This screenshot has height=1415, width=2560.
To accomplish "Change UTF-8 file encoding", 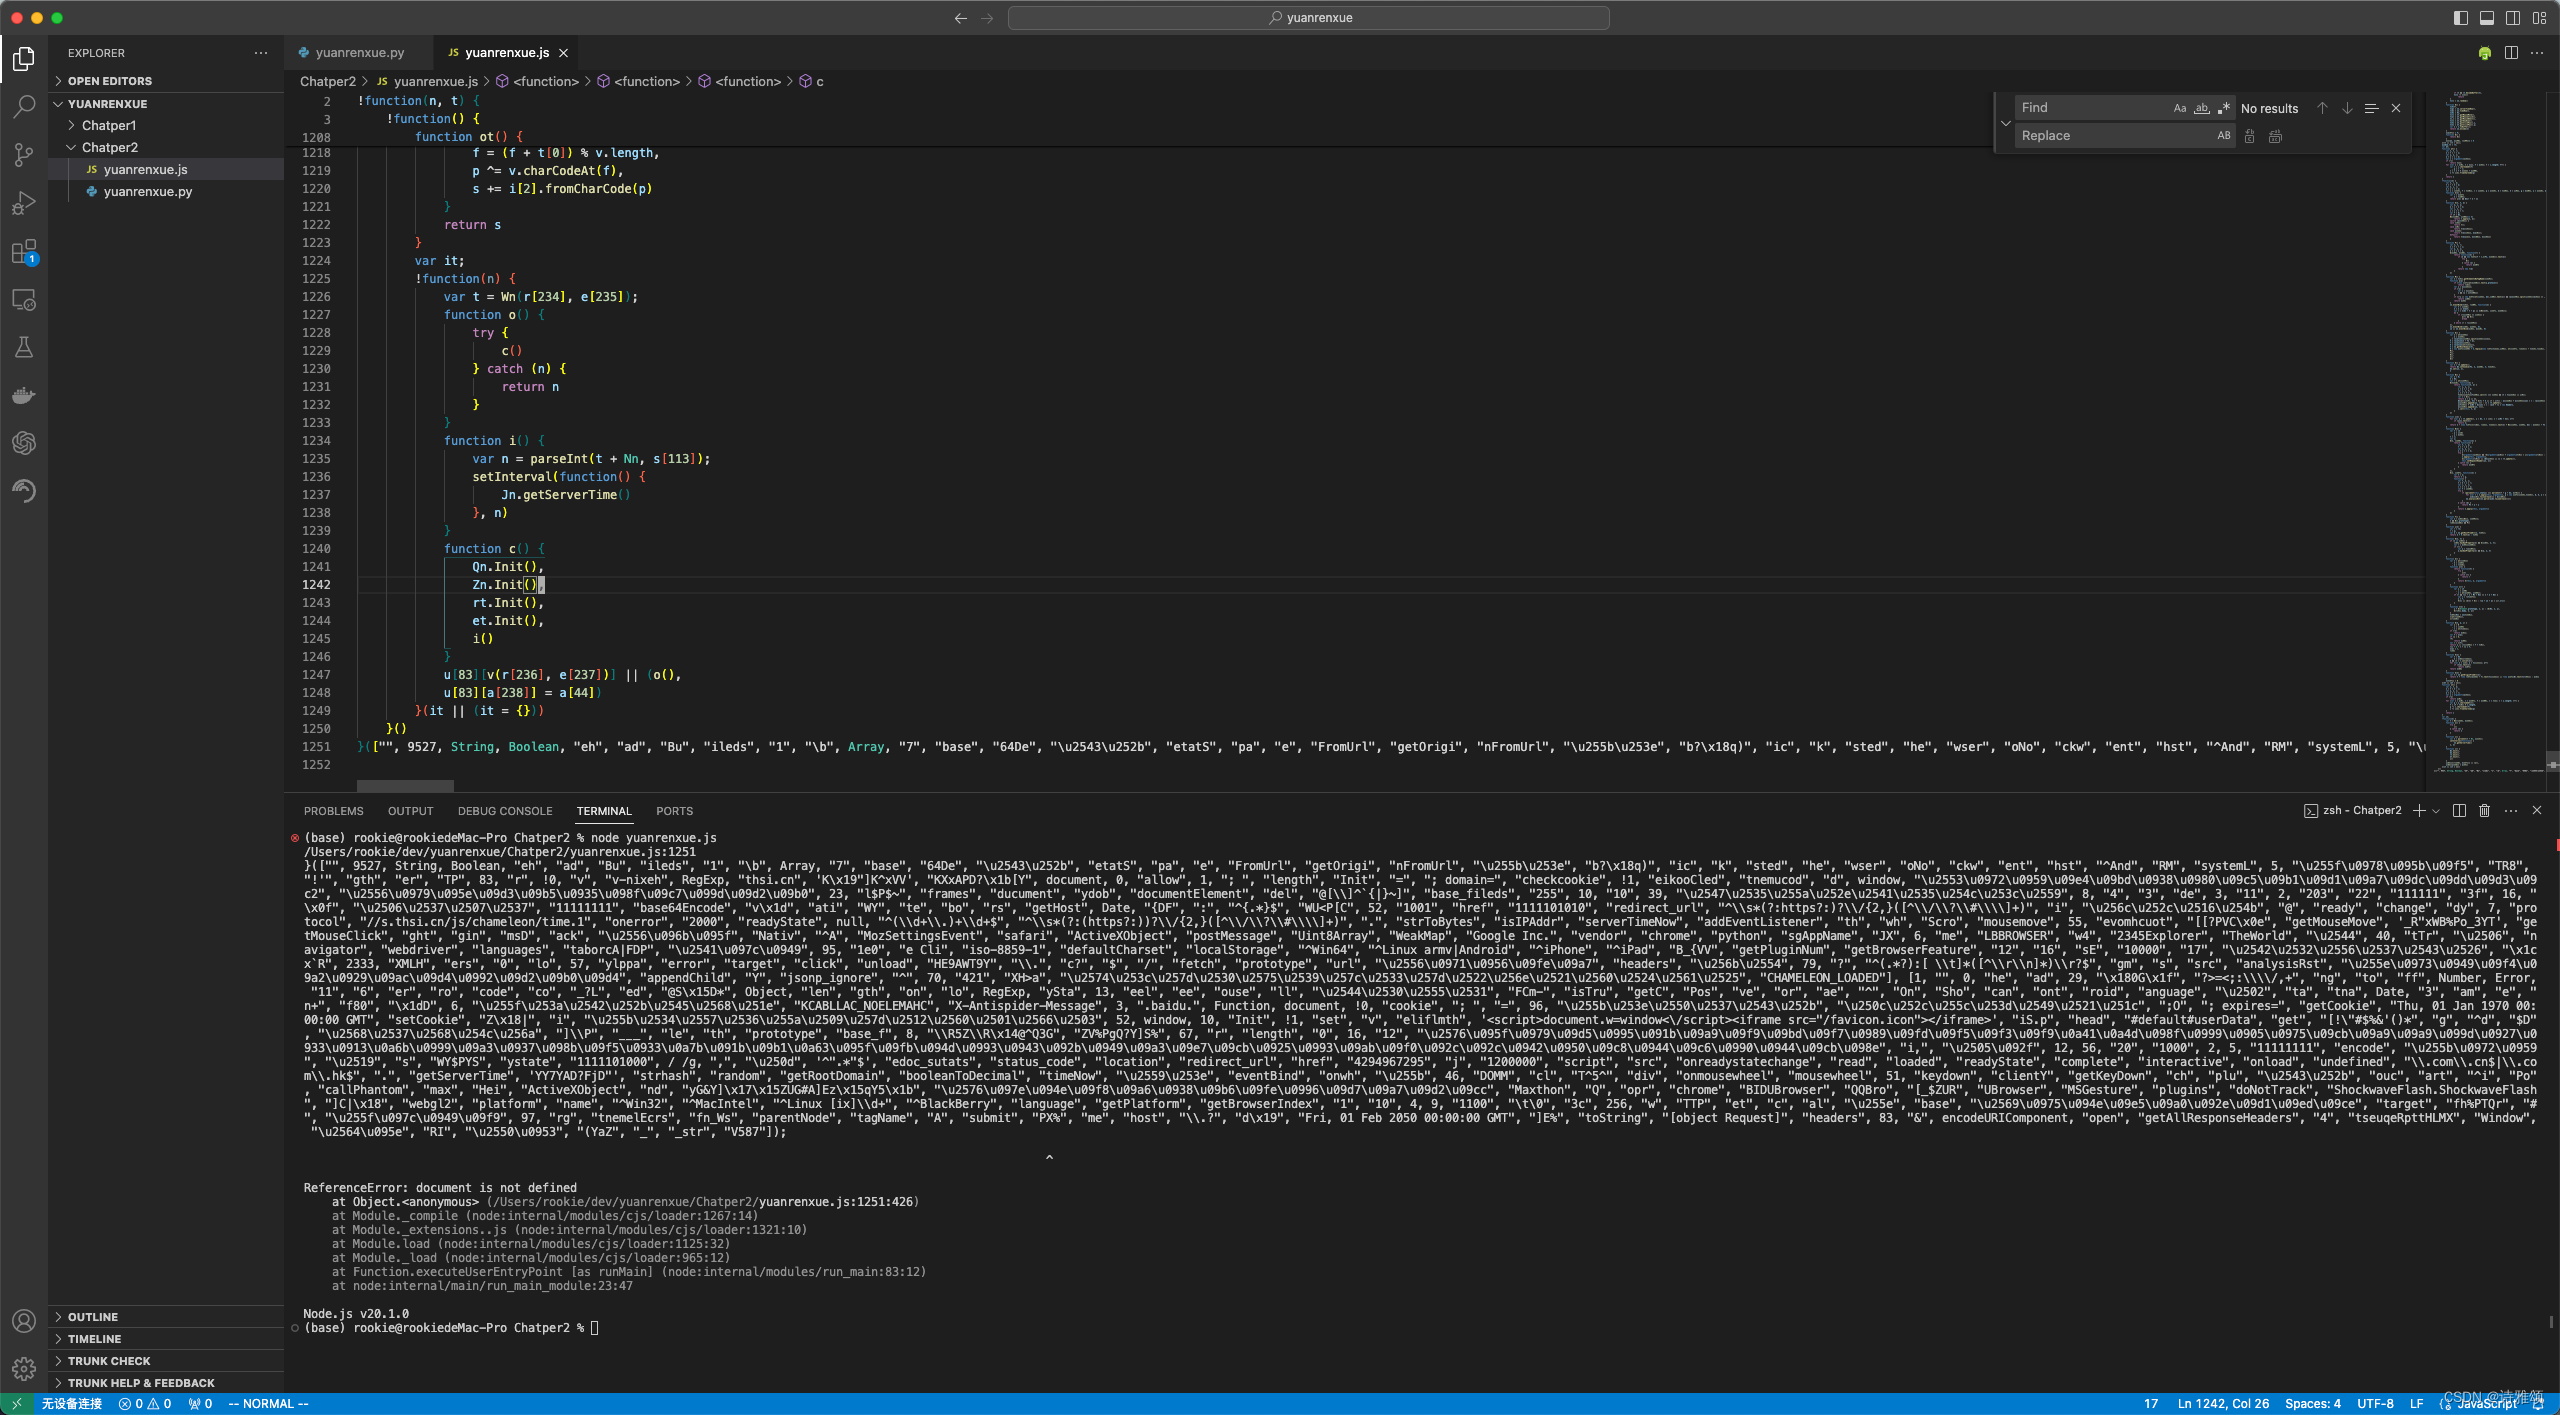I will coord(2375,1404).
